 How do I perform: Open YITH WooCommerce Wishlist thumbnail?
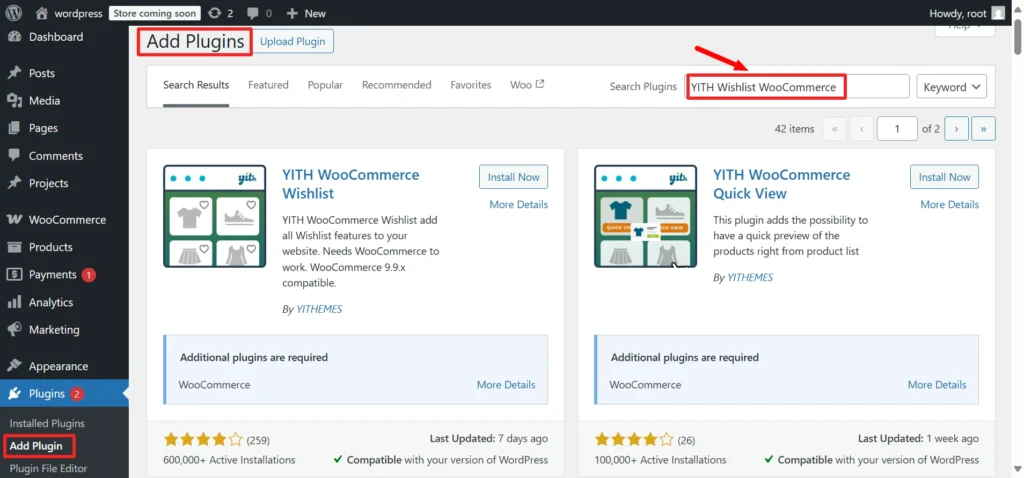click(214, 216)
